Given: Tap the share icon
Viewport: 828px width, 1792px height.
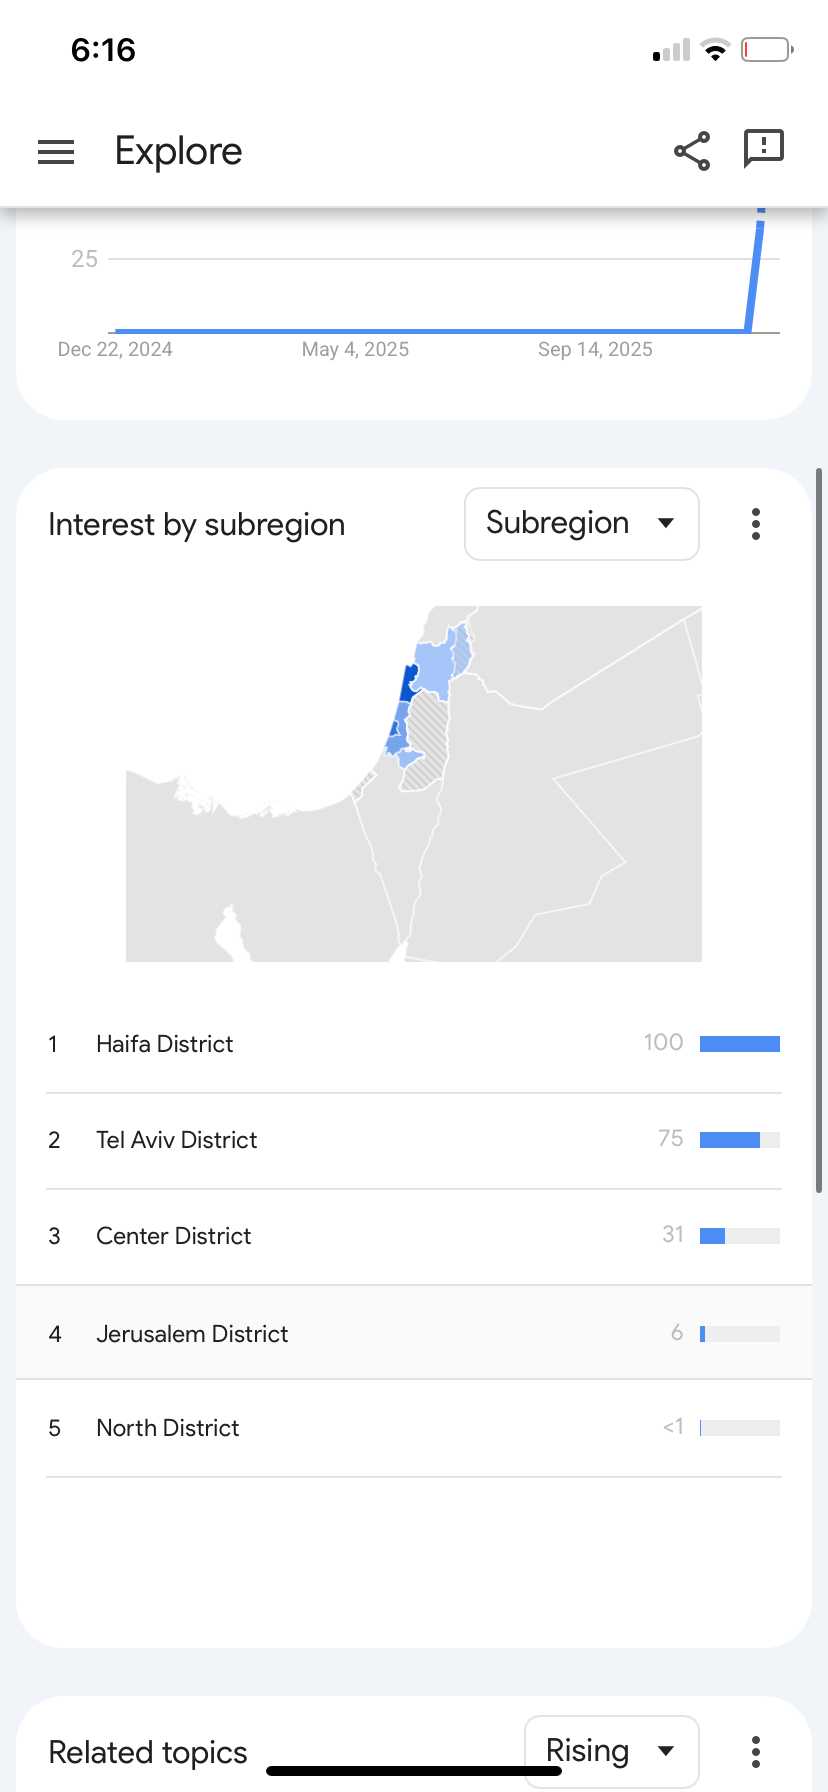Looking at the screenshot, I should tap(692, 151).
